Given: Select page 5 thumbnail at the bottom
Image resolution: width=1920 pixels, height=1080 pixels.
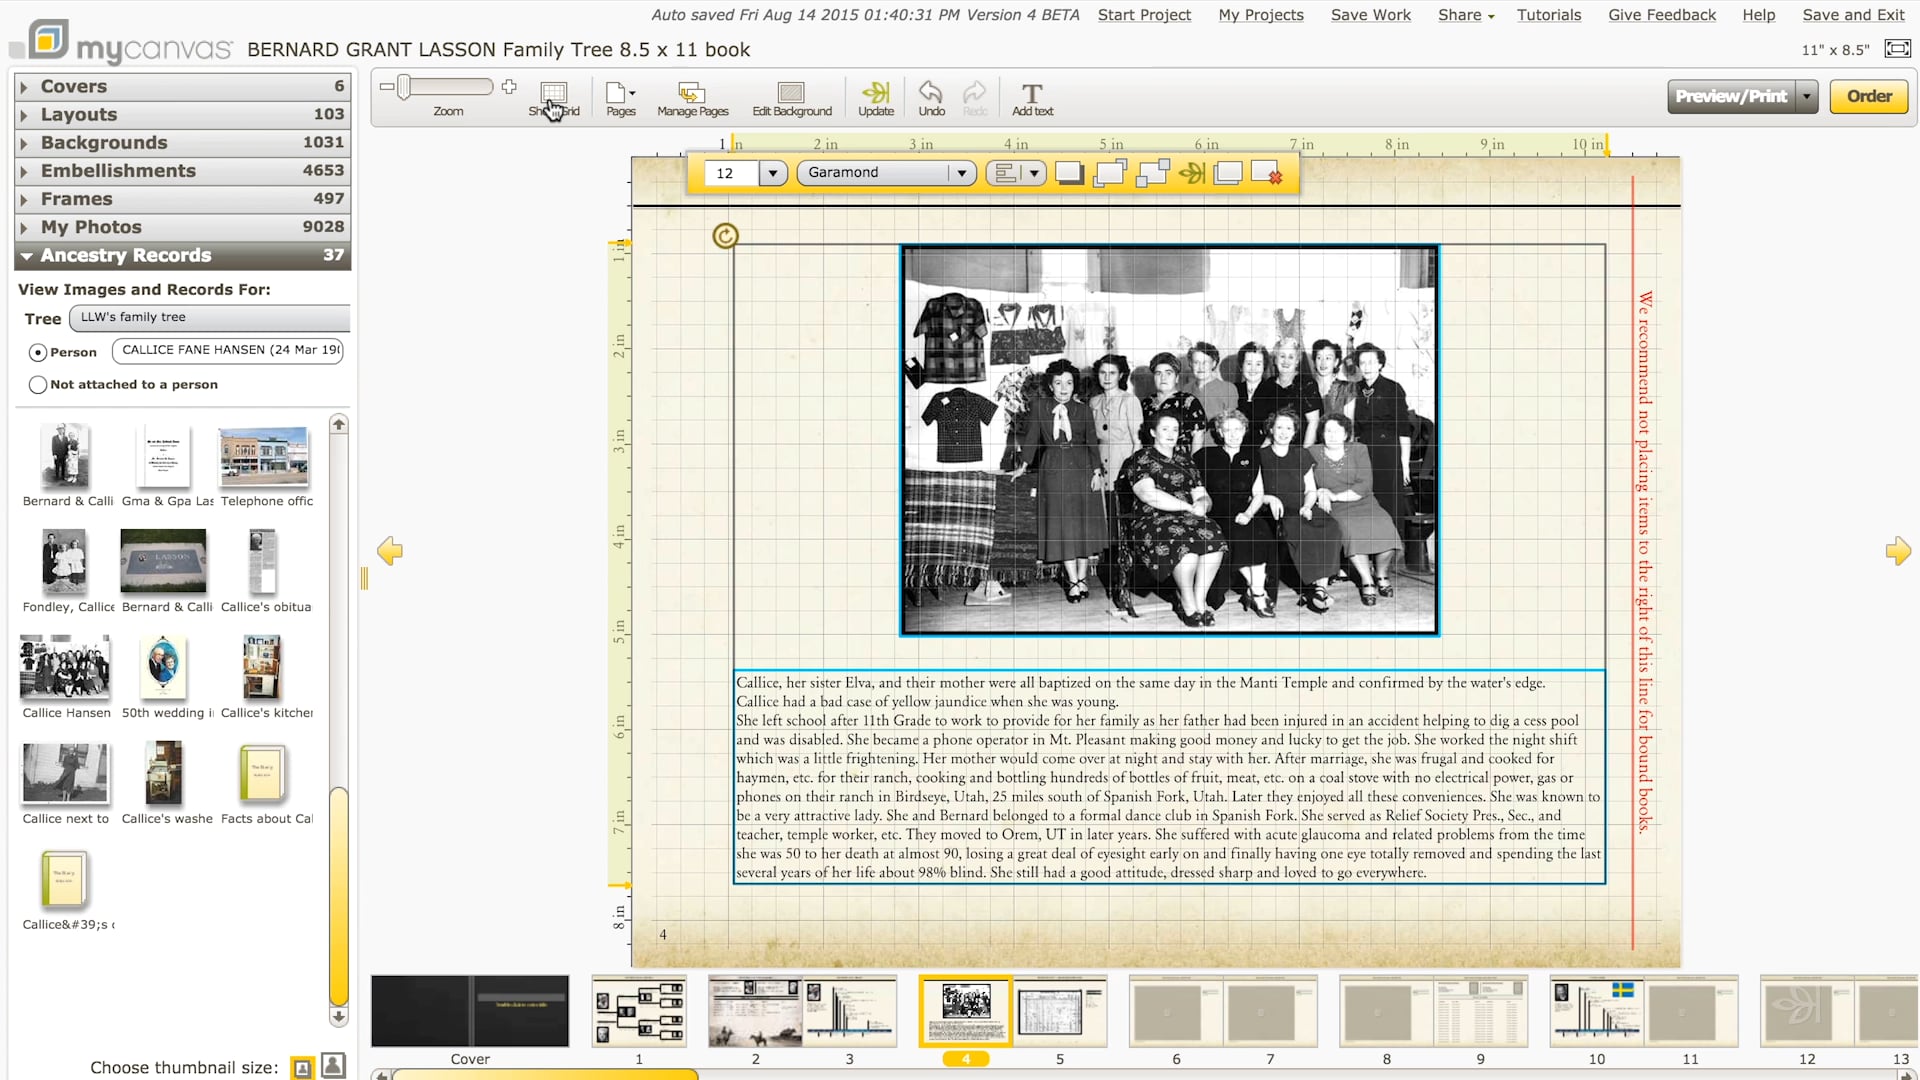Looking at the screenshot, I should pos(1060,1011).
